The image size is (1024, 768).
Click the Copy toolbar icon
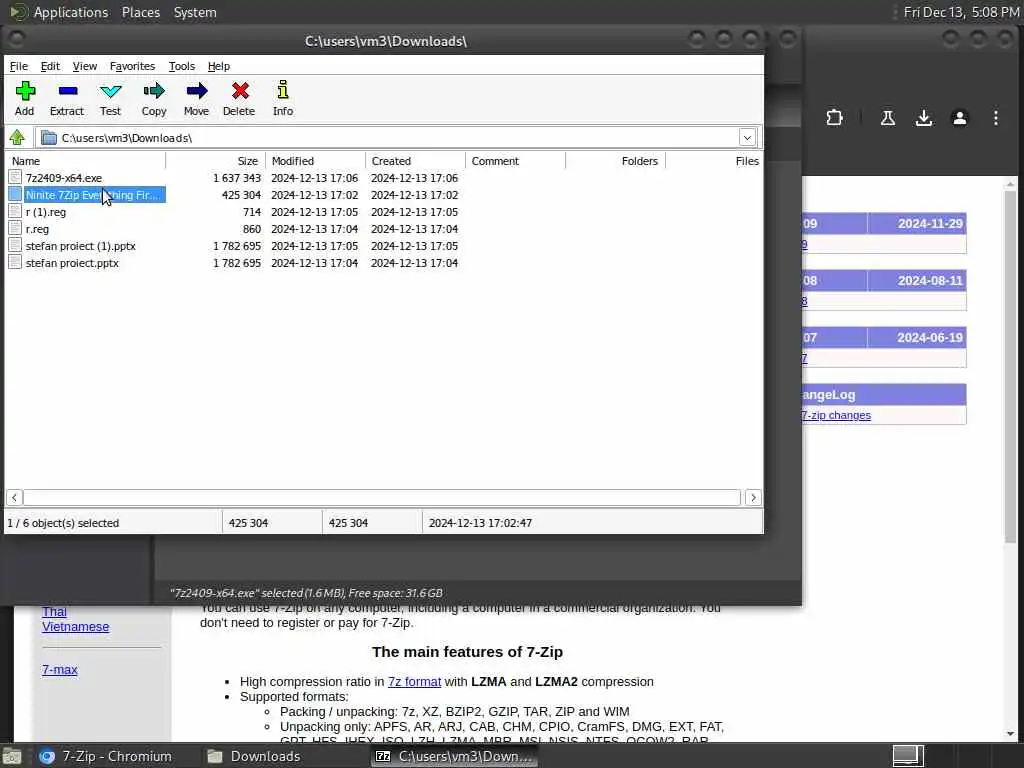tap(154, 91)
